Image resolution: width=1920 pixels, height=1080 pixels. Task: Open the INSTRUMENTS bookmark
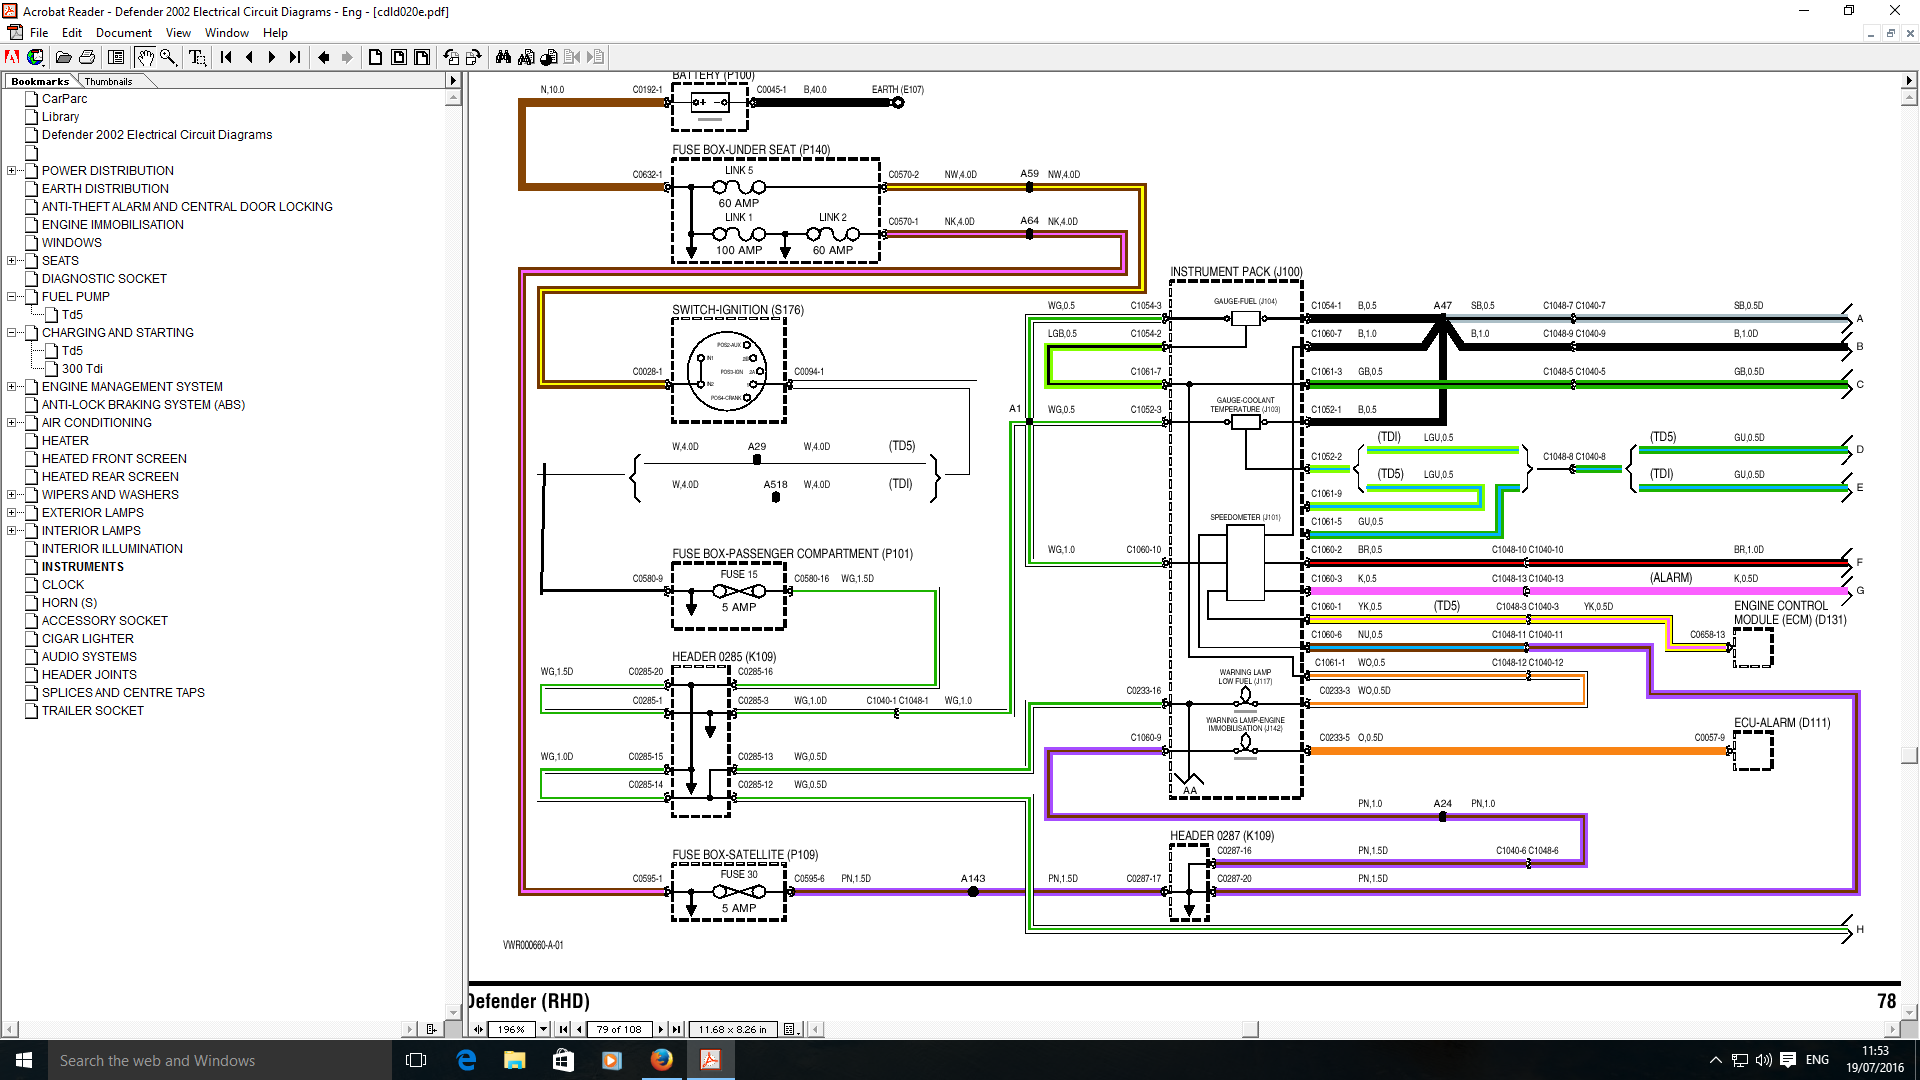click(83, 567)
